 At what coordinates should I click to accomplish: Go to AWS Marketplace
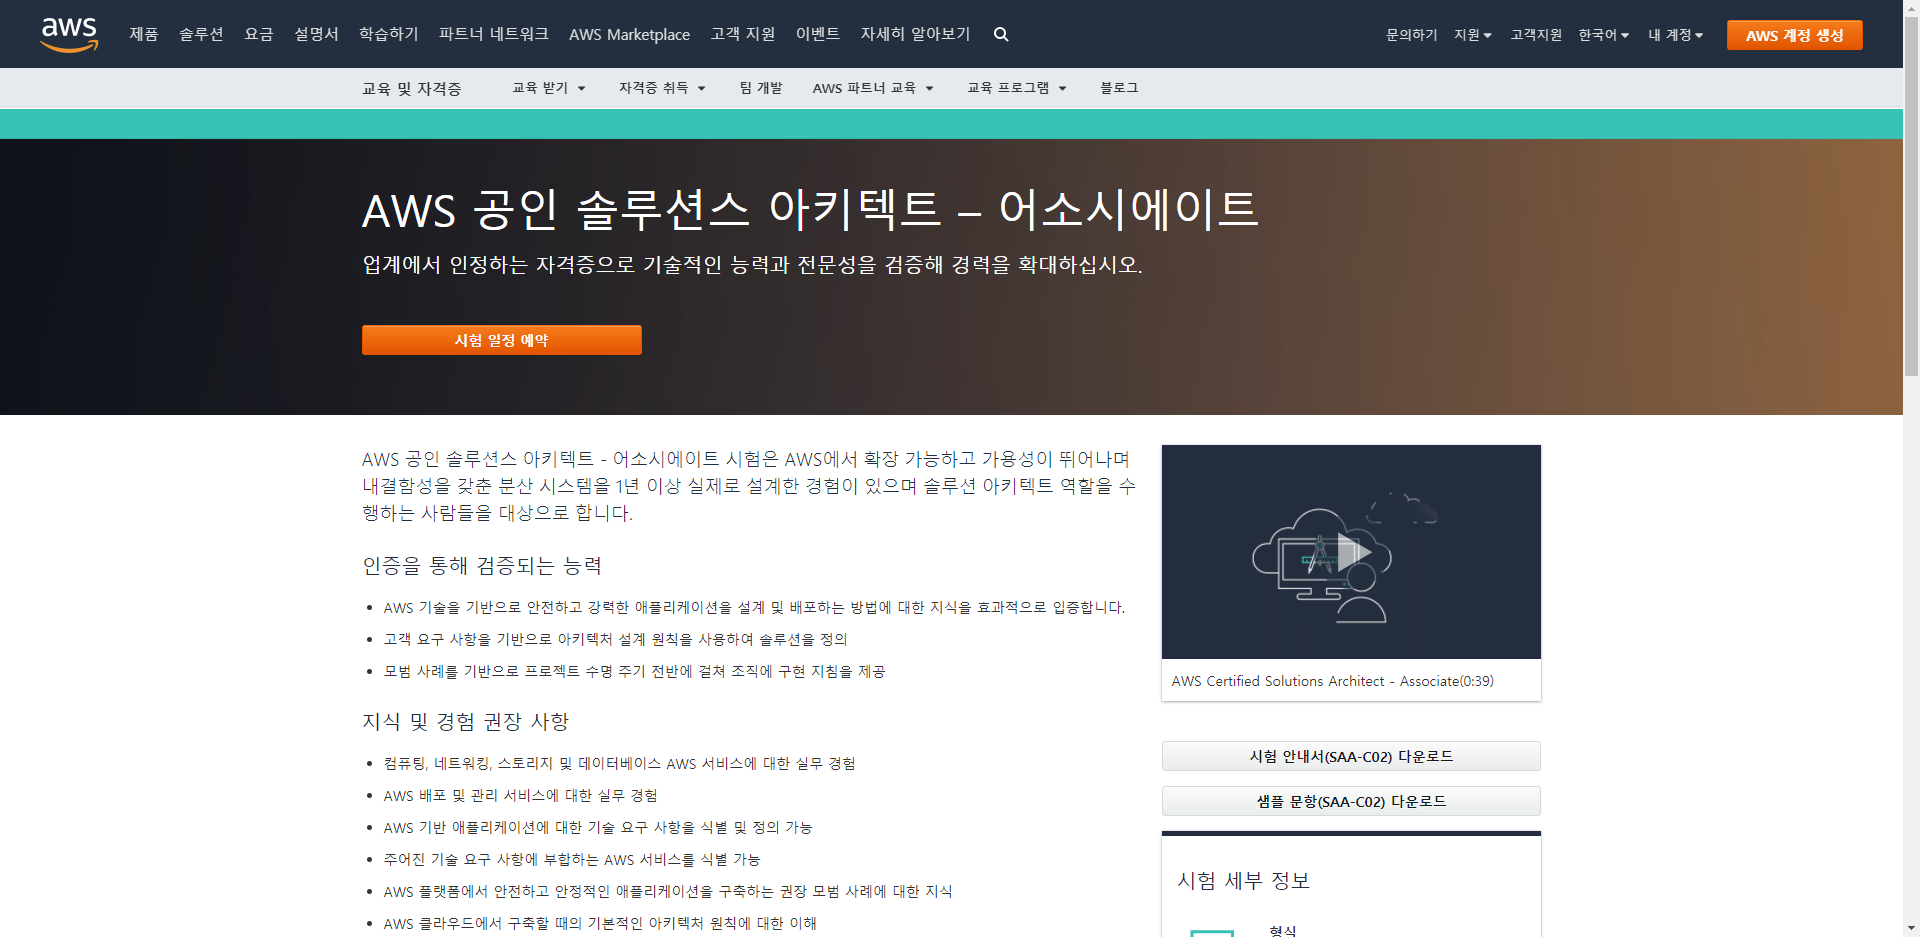point(629,34)
